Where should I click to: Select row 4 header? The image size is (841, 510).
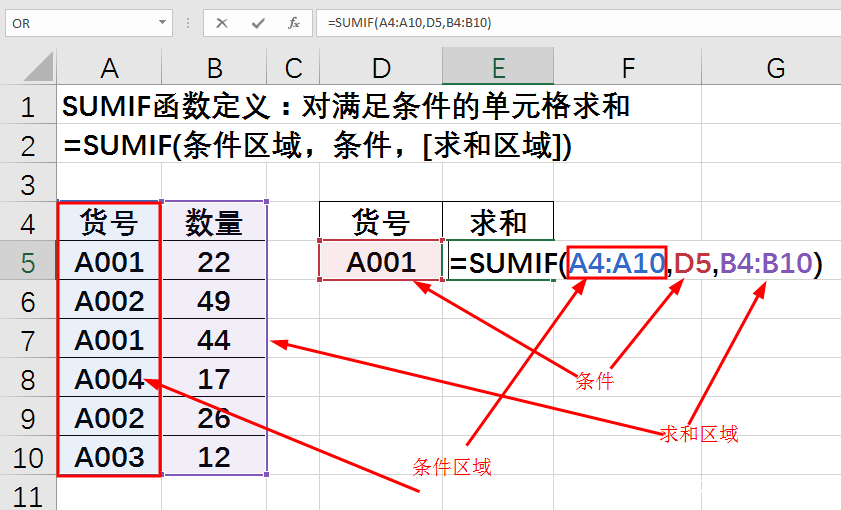tap(28, 223)
